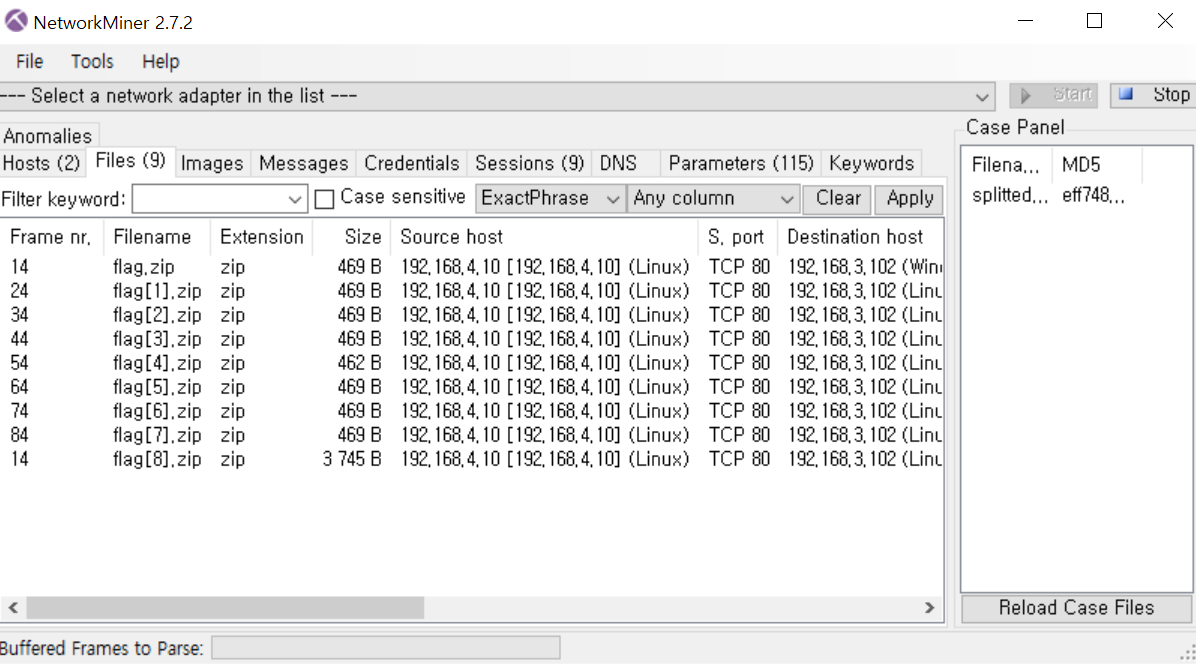Sort by the Size column header
Screen dimensions: 1196x664
pyautogui.click(x=352, y=237)
